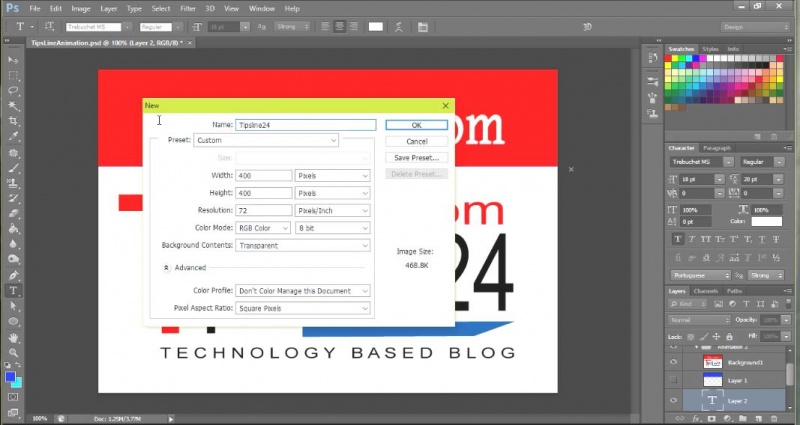The image size is (800, 425).
Task: Select the Ellipse shape tool
Action: (13, 321)
